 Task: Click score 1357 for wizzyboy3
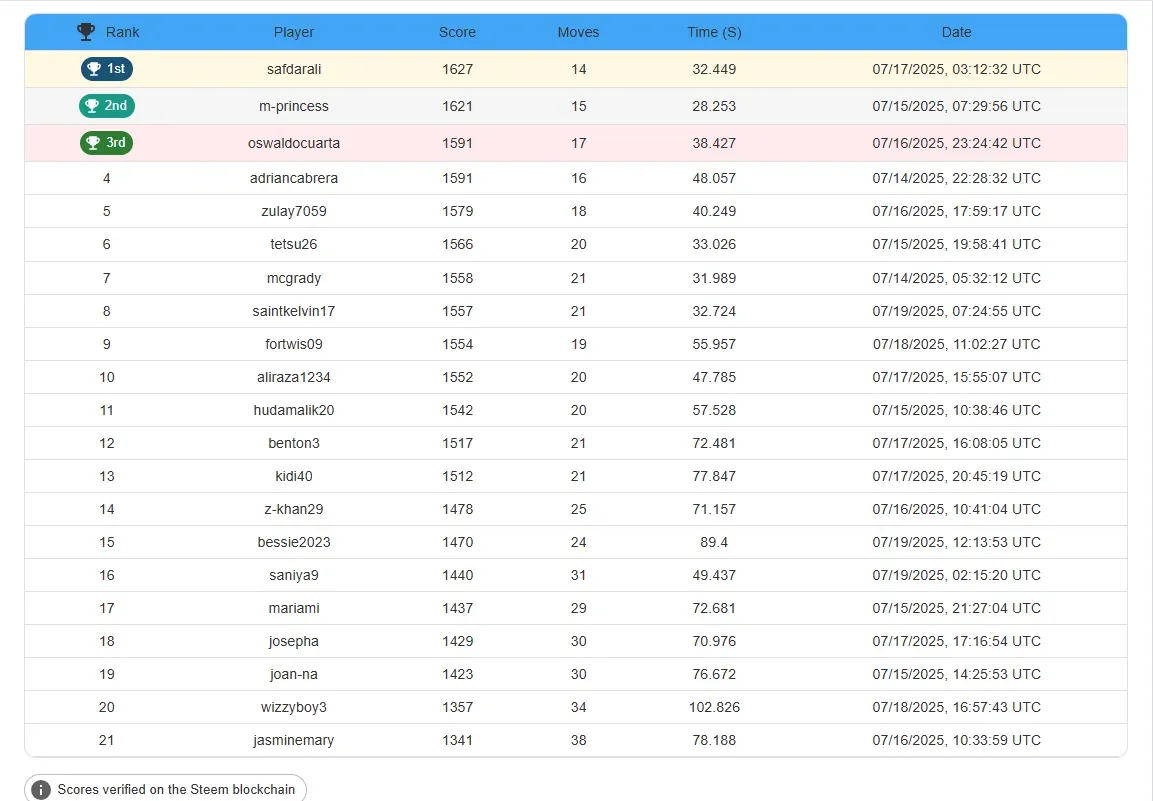point(457,708)
